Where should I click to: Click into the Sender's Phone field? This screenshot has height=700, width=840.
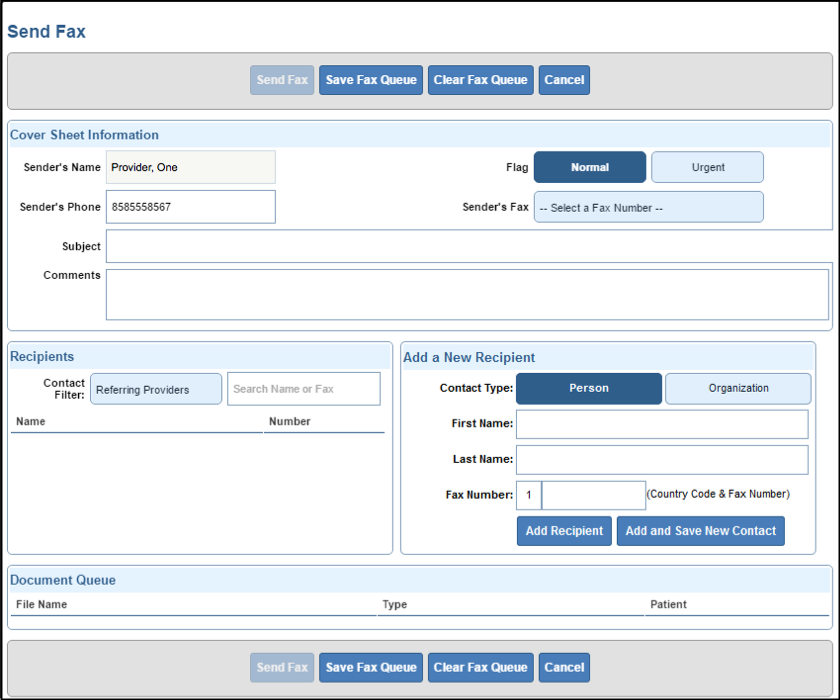point(191,207)
